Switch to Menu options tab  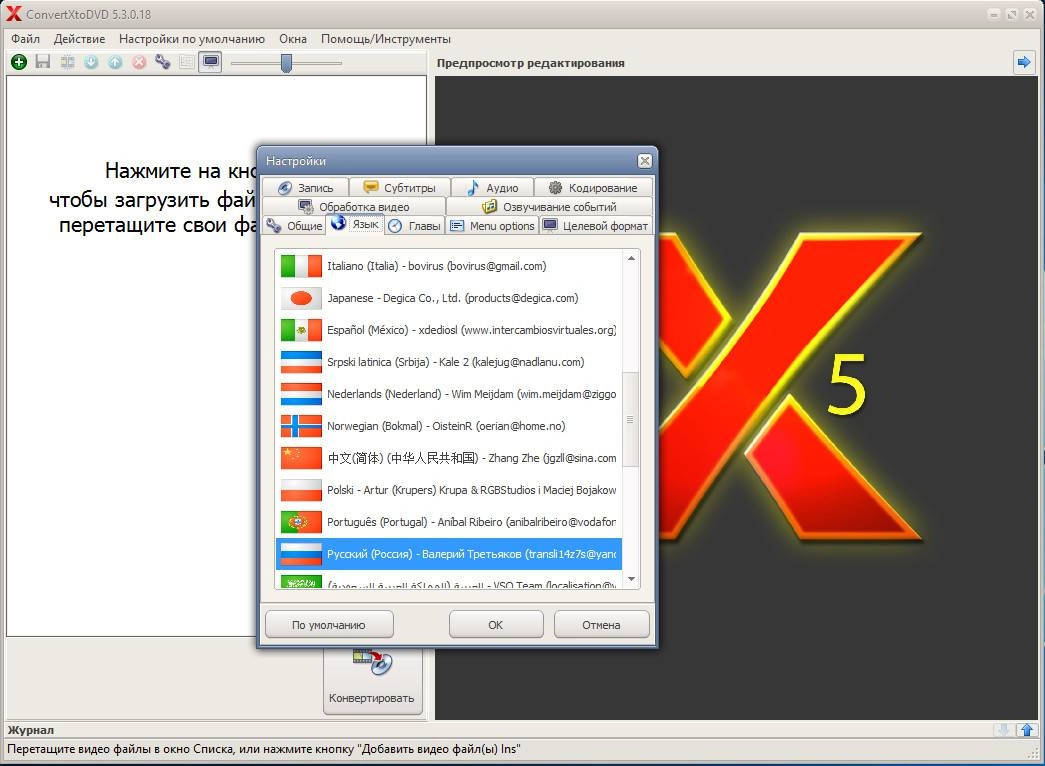[x=493, y=225]
